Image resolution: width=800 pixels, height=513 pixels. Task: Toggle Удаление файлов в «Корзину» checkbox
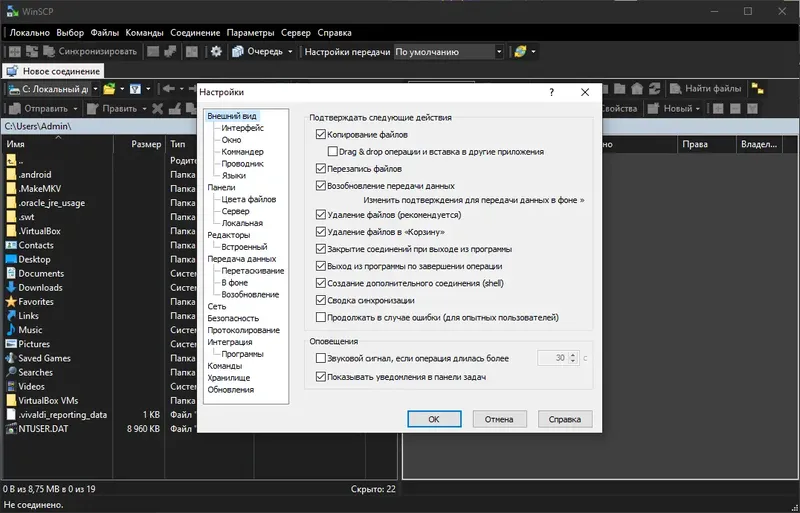click(320, 232)
